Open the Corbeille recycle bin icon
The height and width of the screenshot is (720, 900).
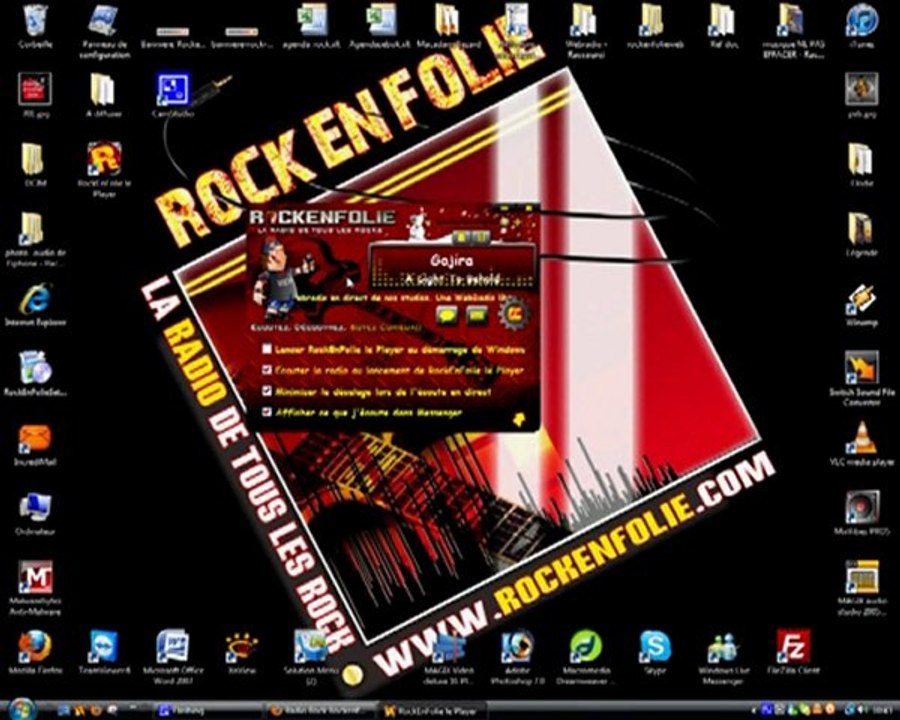click(x=35, y=26)
